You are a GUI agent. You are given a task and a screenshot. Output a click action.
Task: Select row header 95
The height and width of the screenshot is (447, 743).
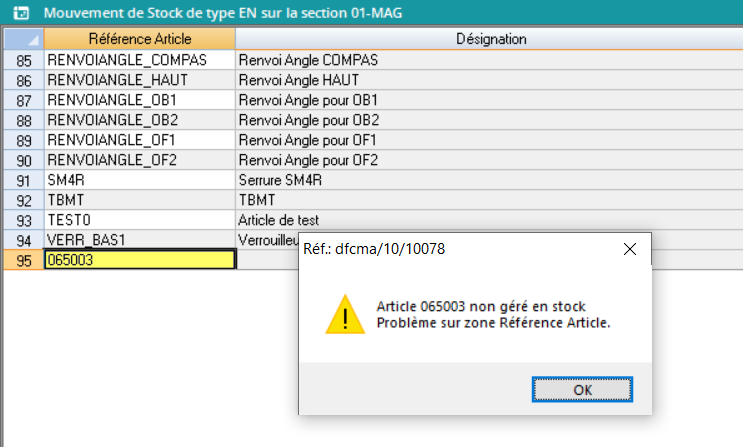[x=24, y=260]
